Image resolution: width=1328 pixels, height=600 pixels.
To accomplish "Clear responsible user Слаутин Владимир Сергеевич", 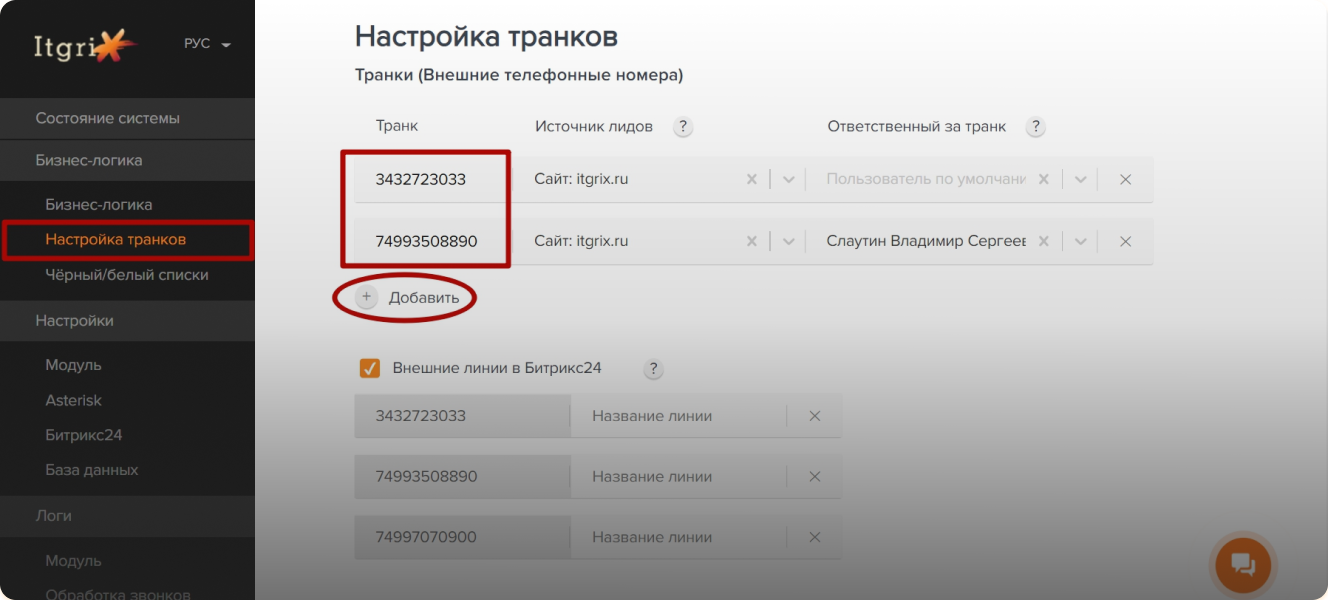I will click(1043, 241).
